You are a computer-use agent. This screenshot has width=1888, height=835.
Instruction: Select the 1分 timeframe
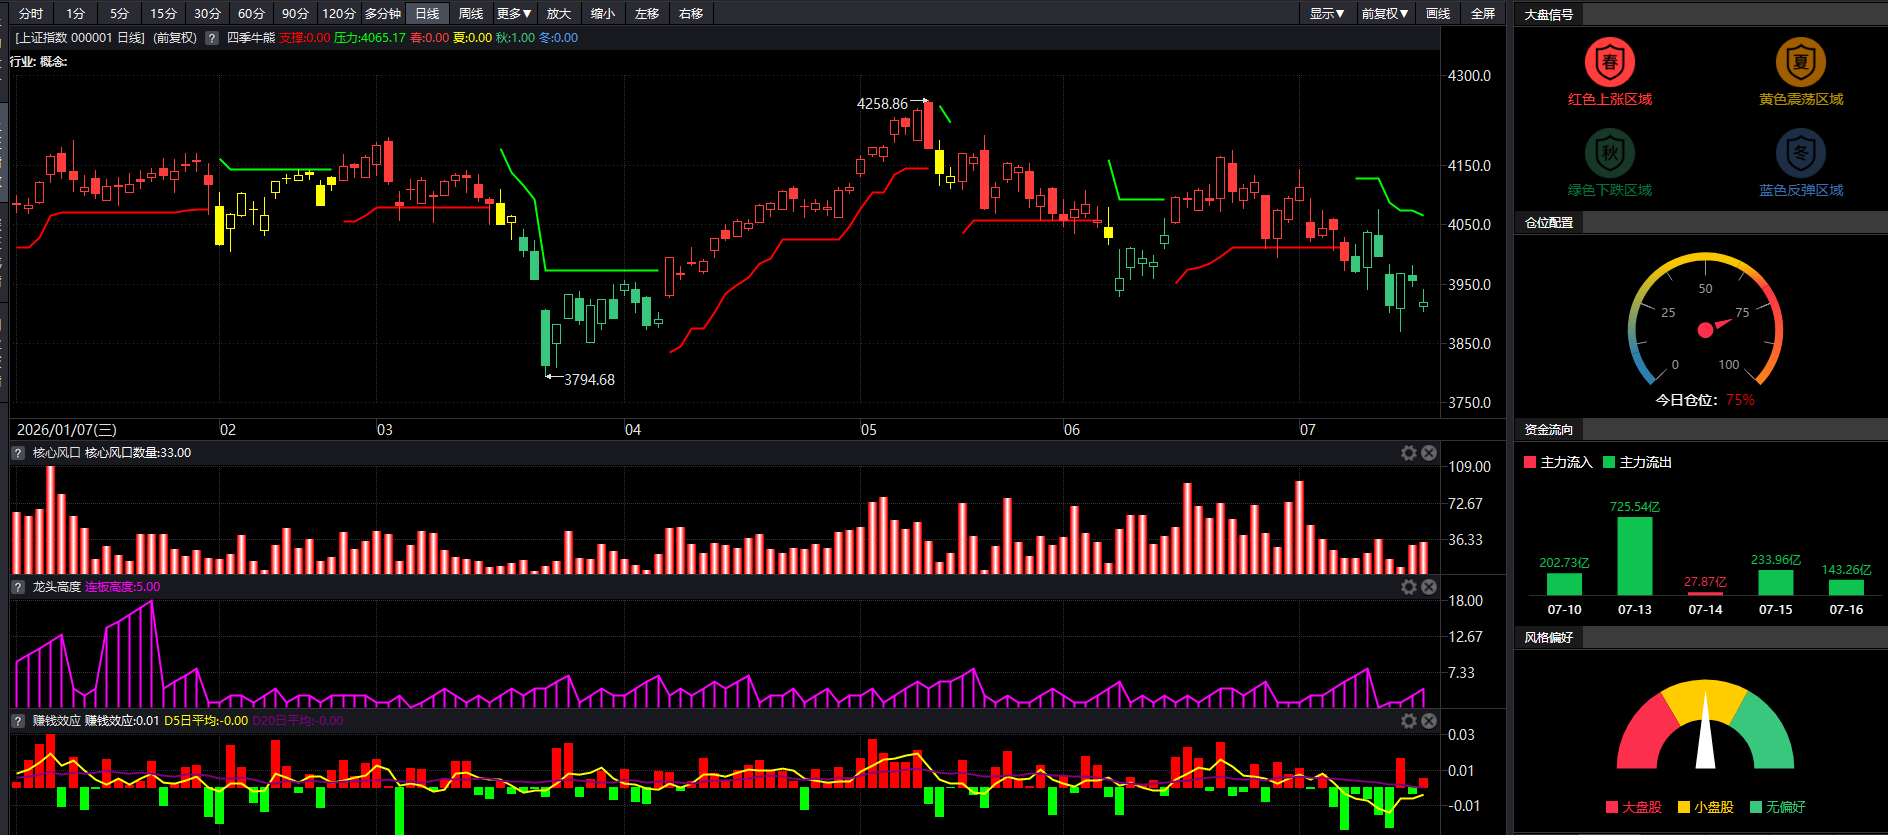coord(75,13)
